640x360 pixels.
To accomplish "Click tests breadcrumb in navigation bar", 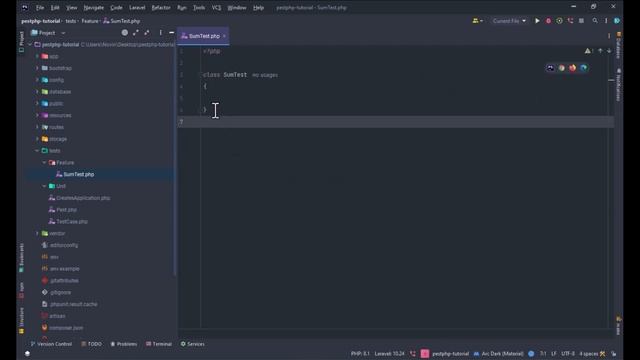I will [x=71, y=21].
